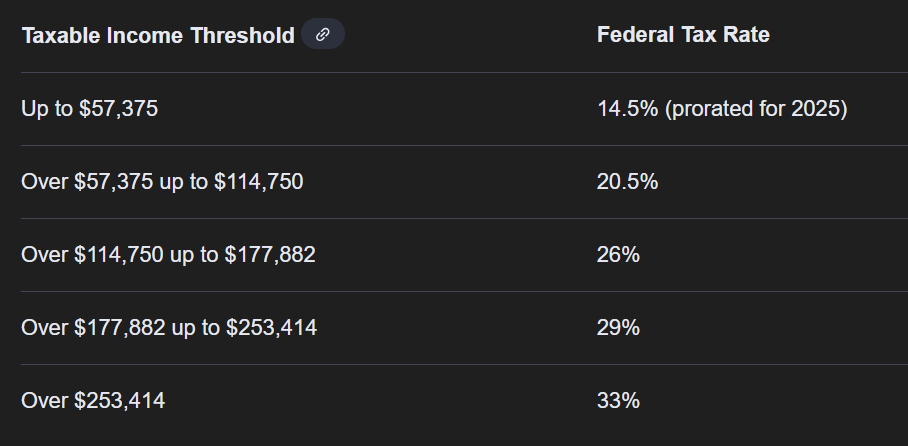Click the $114,750 upper limit in second row
Screen dimensions: 908x446
tap(258, 181)
